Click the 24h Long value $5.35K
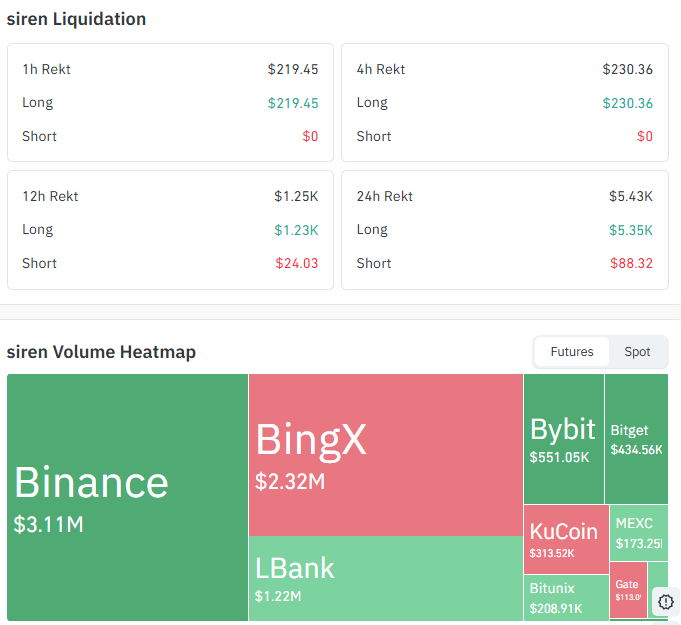 point(631,230)
